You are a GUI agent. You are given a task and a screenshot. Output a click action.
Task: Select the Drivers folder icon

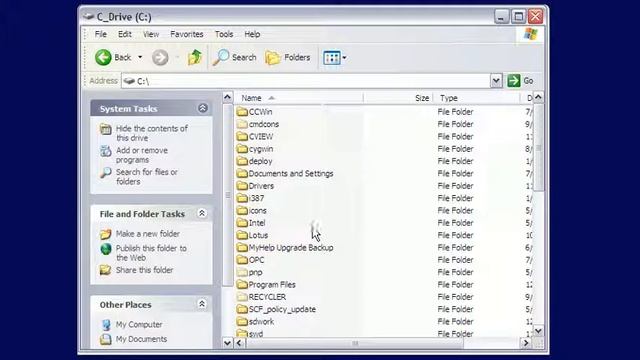242,186
